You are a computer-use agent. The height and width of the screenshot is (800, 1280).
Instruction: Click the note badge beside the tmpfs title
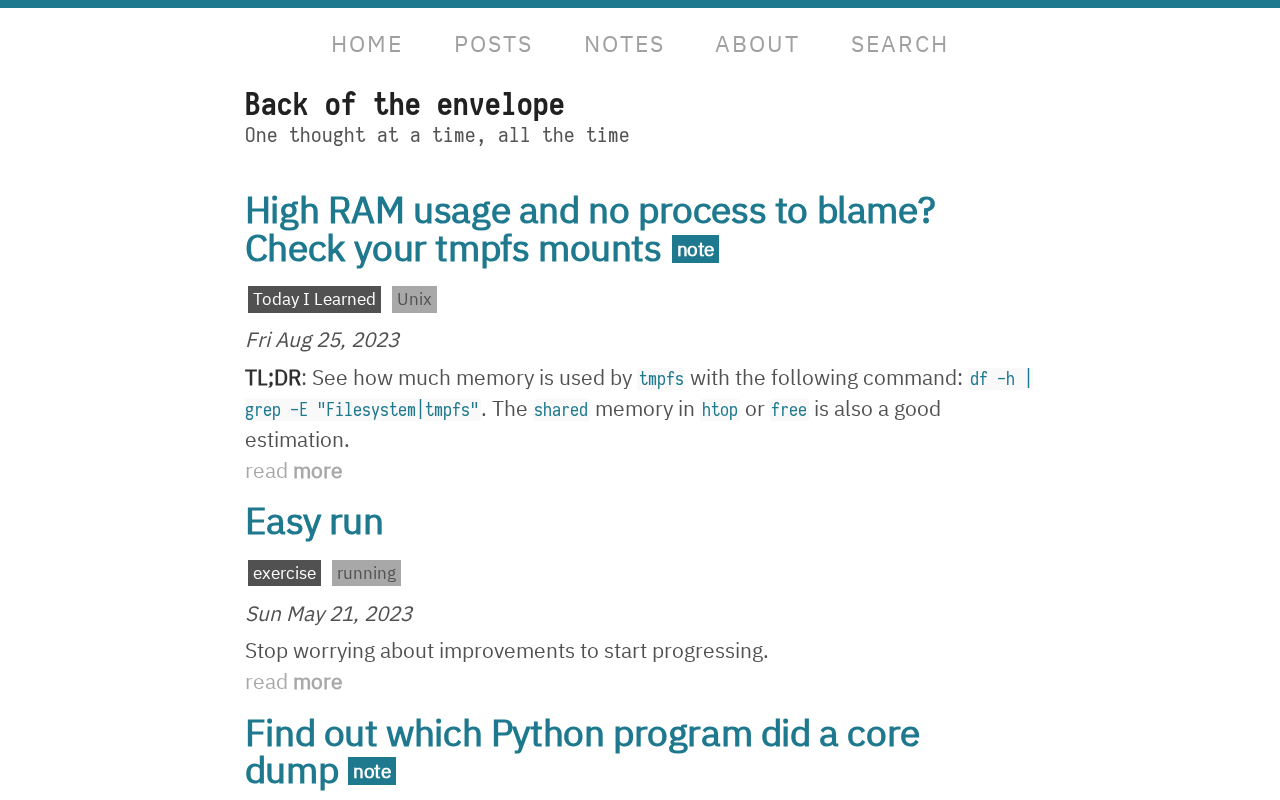(x=695, y=249)
